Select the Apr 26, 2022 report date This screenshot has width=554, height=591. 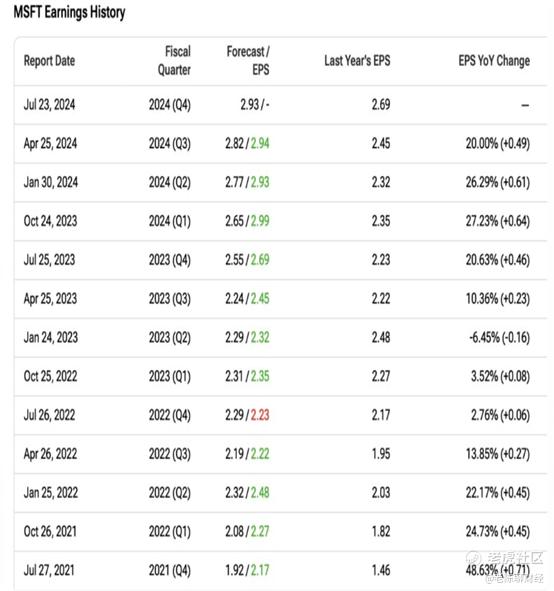coord(50,454)
